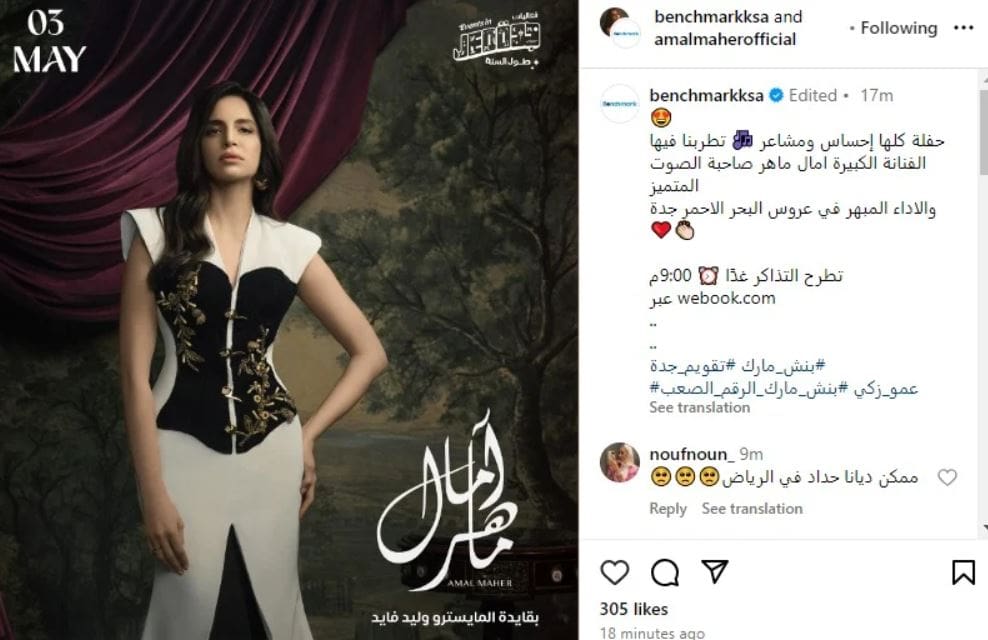988x640 pixels.
Task: Open the amalmaherofficial profile link
Action: (725, 39)
